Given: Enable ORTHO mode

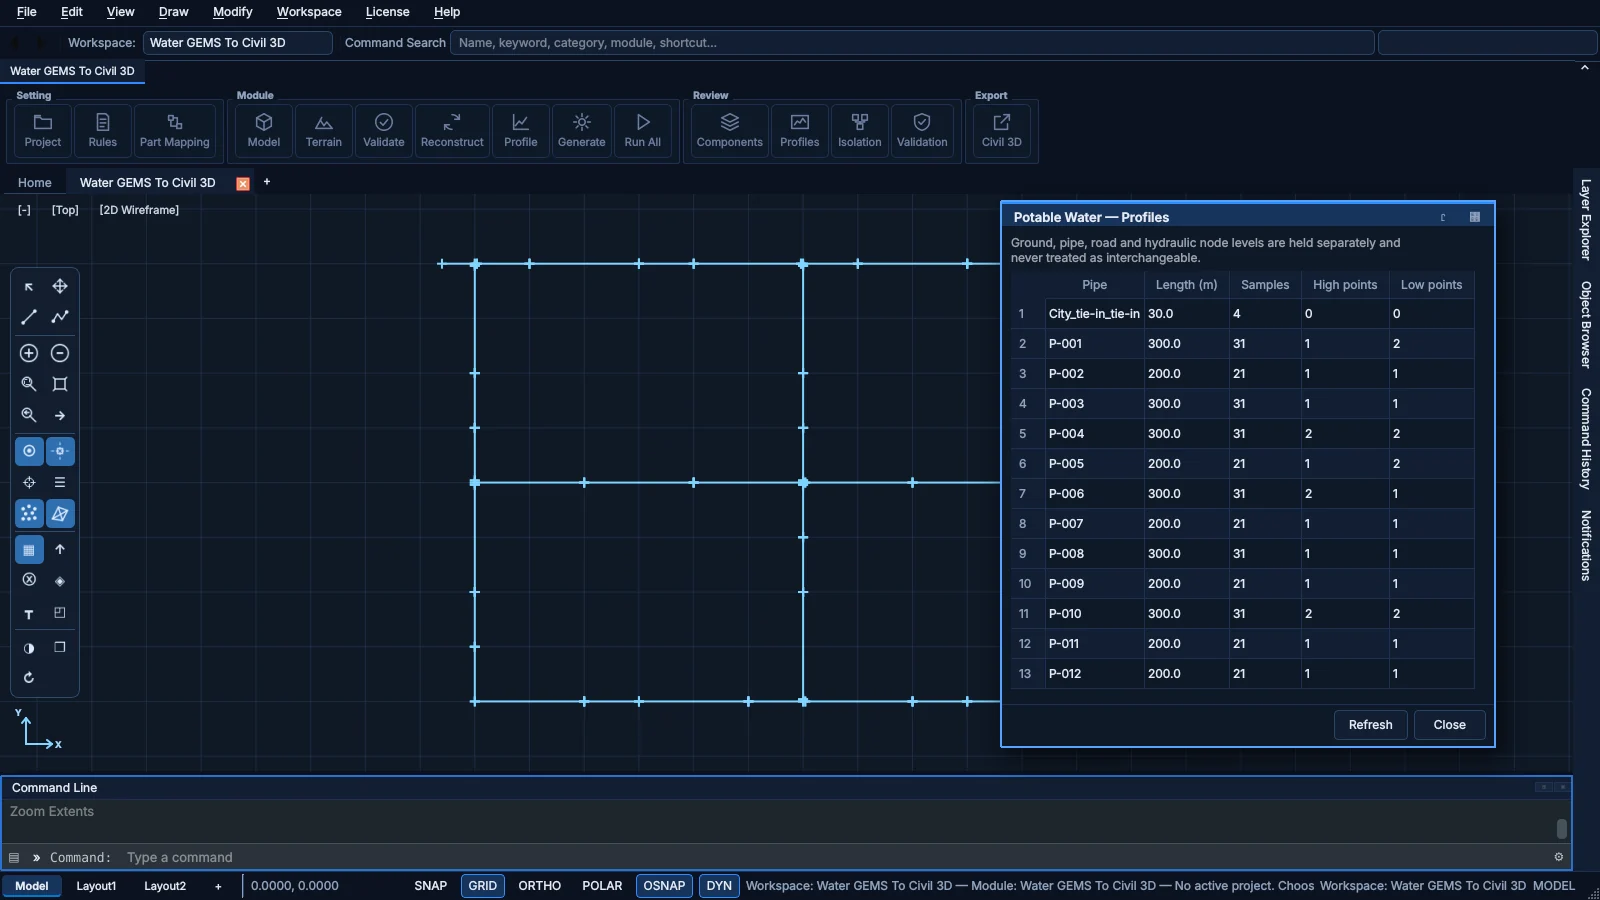Looking at the screenshot, I should coord(540,886).
